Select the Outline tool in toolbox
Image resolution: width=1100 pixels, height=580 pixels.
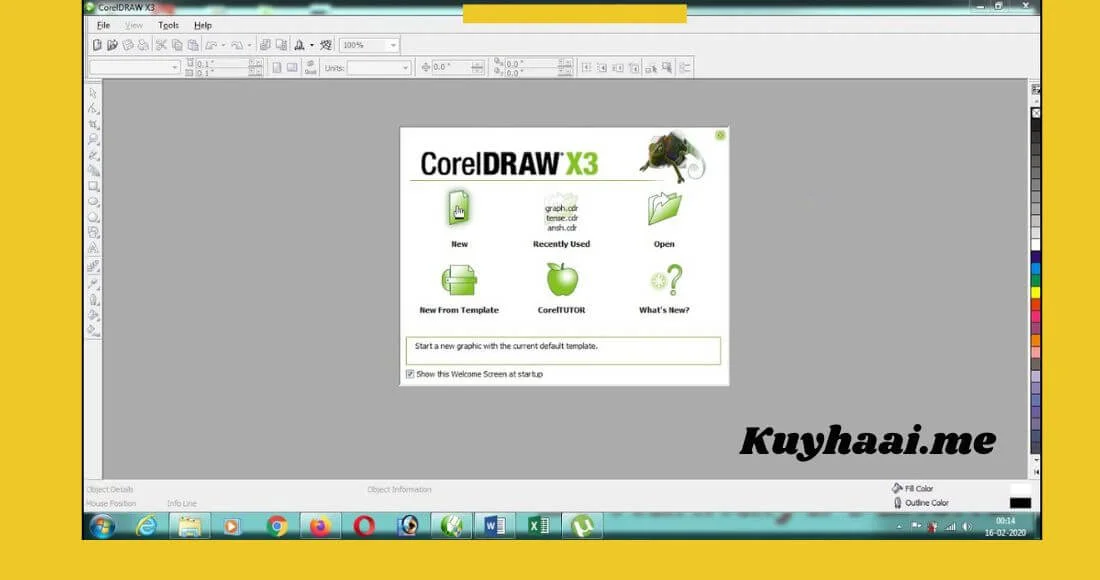point(93,299)
